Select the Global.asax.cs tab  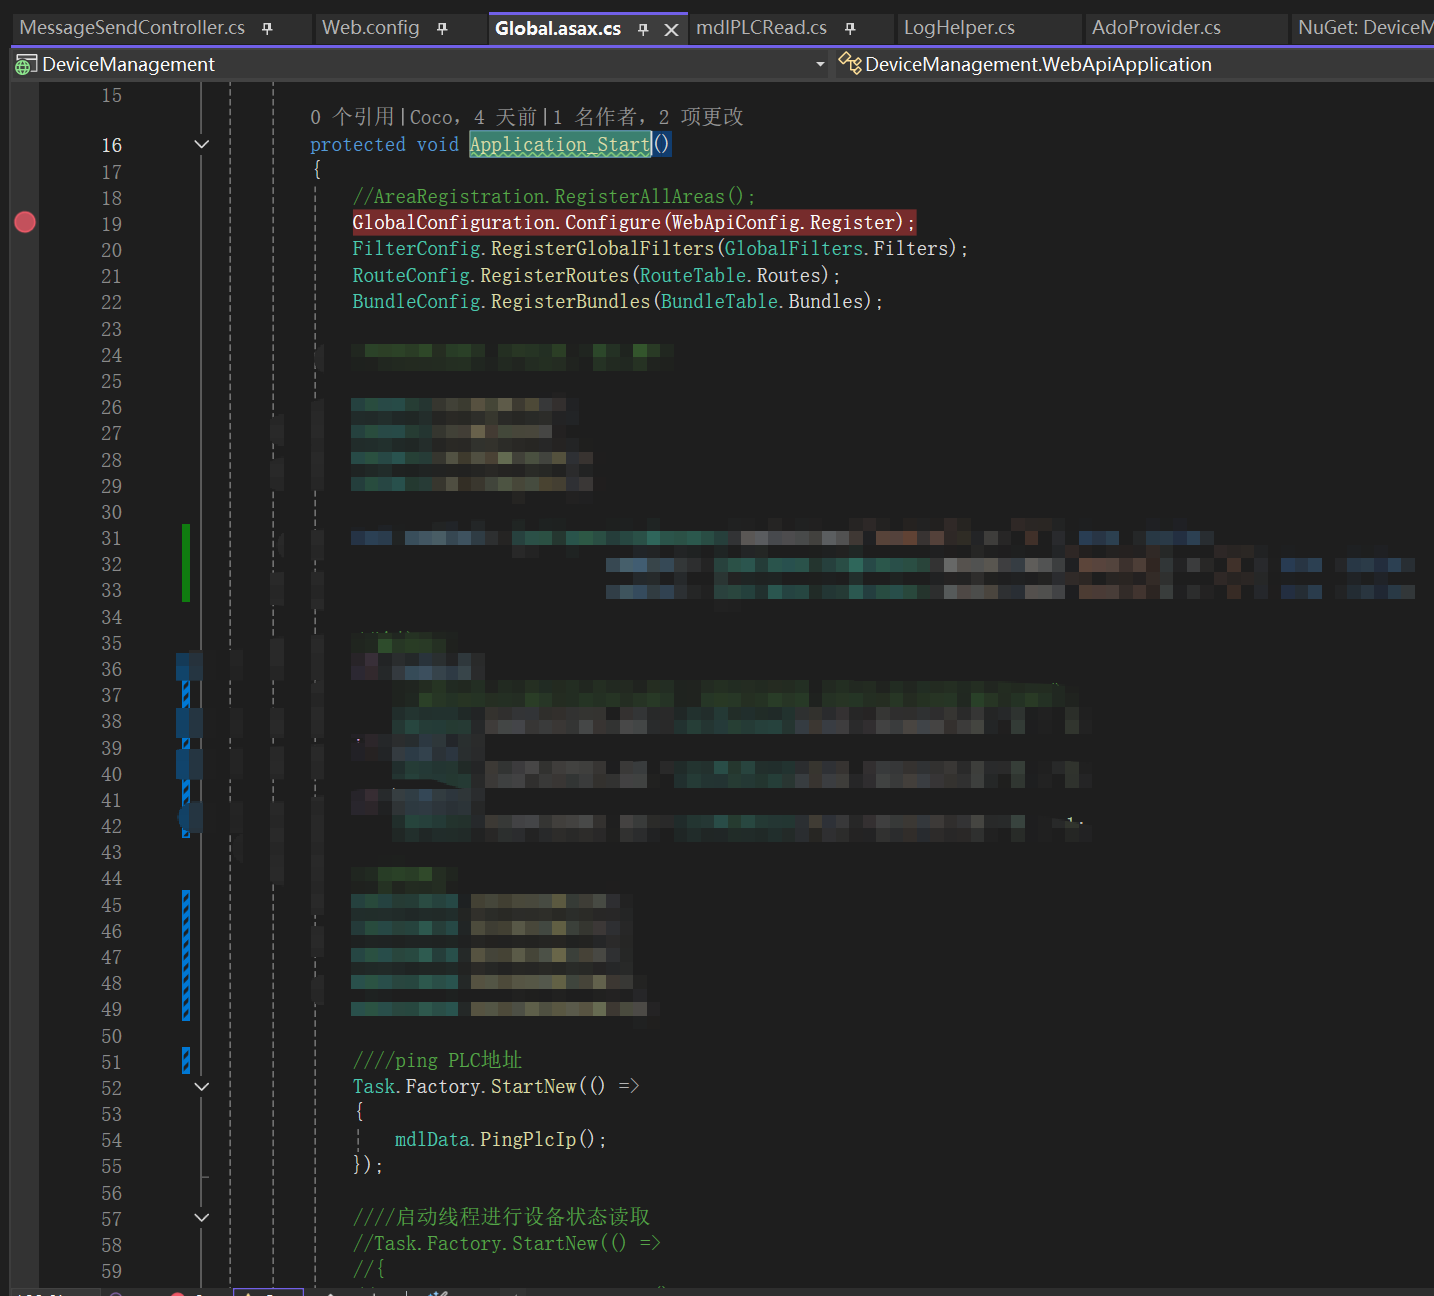pos(558,29)
